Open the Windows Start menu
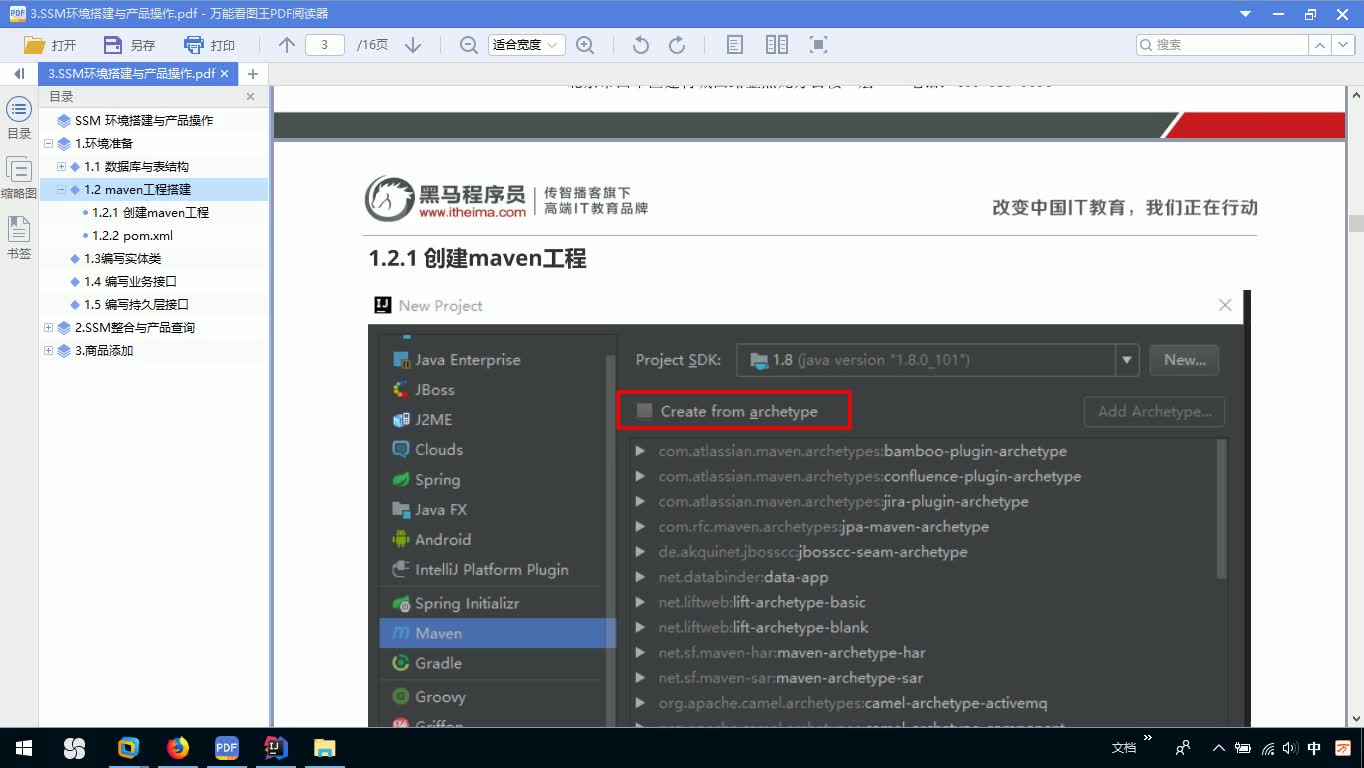The image size is (1364, 768). tap(24, 748)
